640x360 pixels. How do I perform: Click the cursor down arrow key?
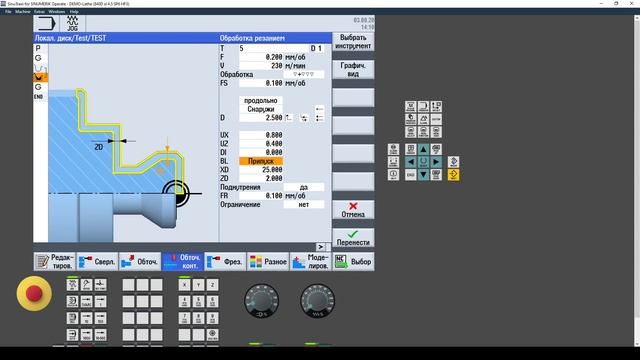[423, 175]
